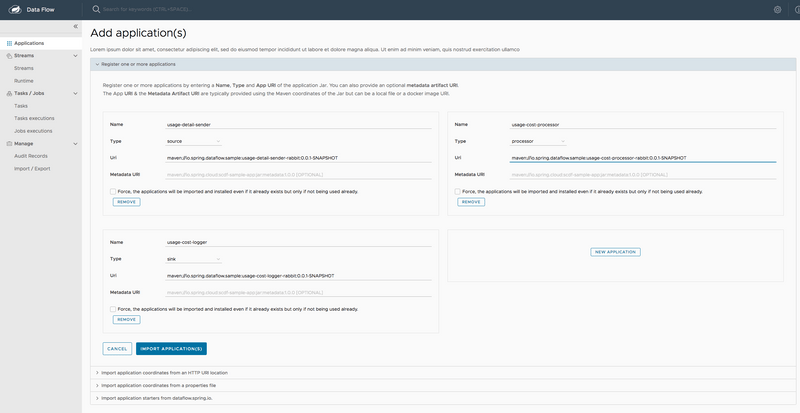800x413 pixels.
Task: Click the New Application button
Action: [x=615, y=252]
